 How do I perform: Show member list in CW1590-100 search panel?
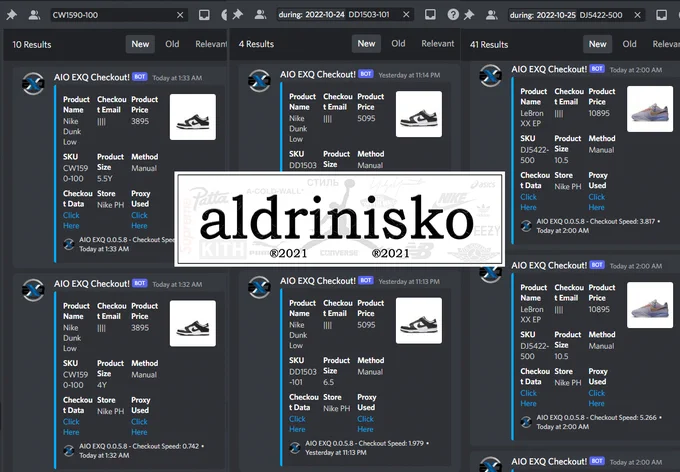pos(34,15)
